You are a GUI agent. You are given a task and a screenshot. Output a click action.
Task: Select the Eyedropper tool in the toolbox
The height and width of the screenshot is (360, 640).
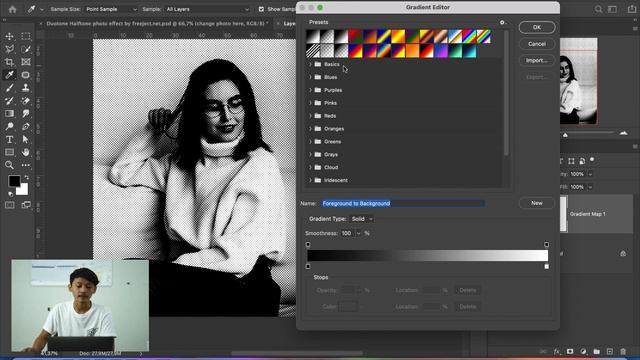click(9, 75)
